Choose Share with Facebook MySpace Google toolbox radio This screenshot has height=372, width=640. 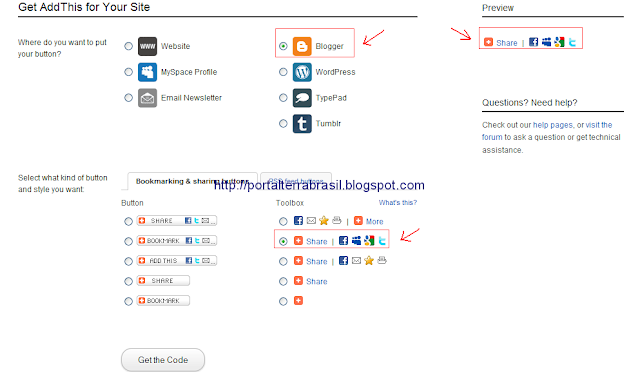coord(283,241)
